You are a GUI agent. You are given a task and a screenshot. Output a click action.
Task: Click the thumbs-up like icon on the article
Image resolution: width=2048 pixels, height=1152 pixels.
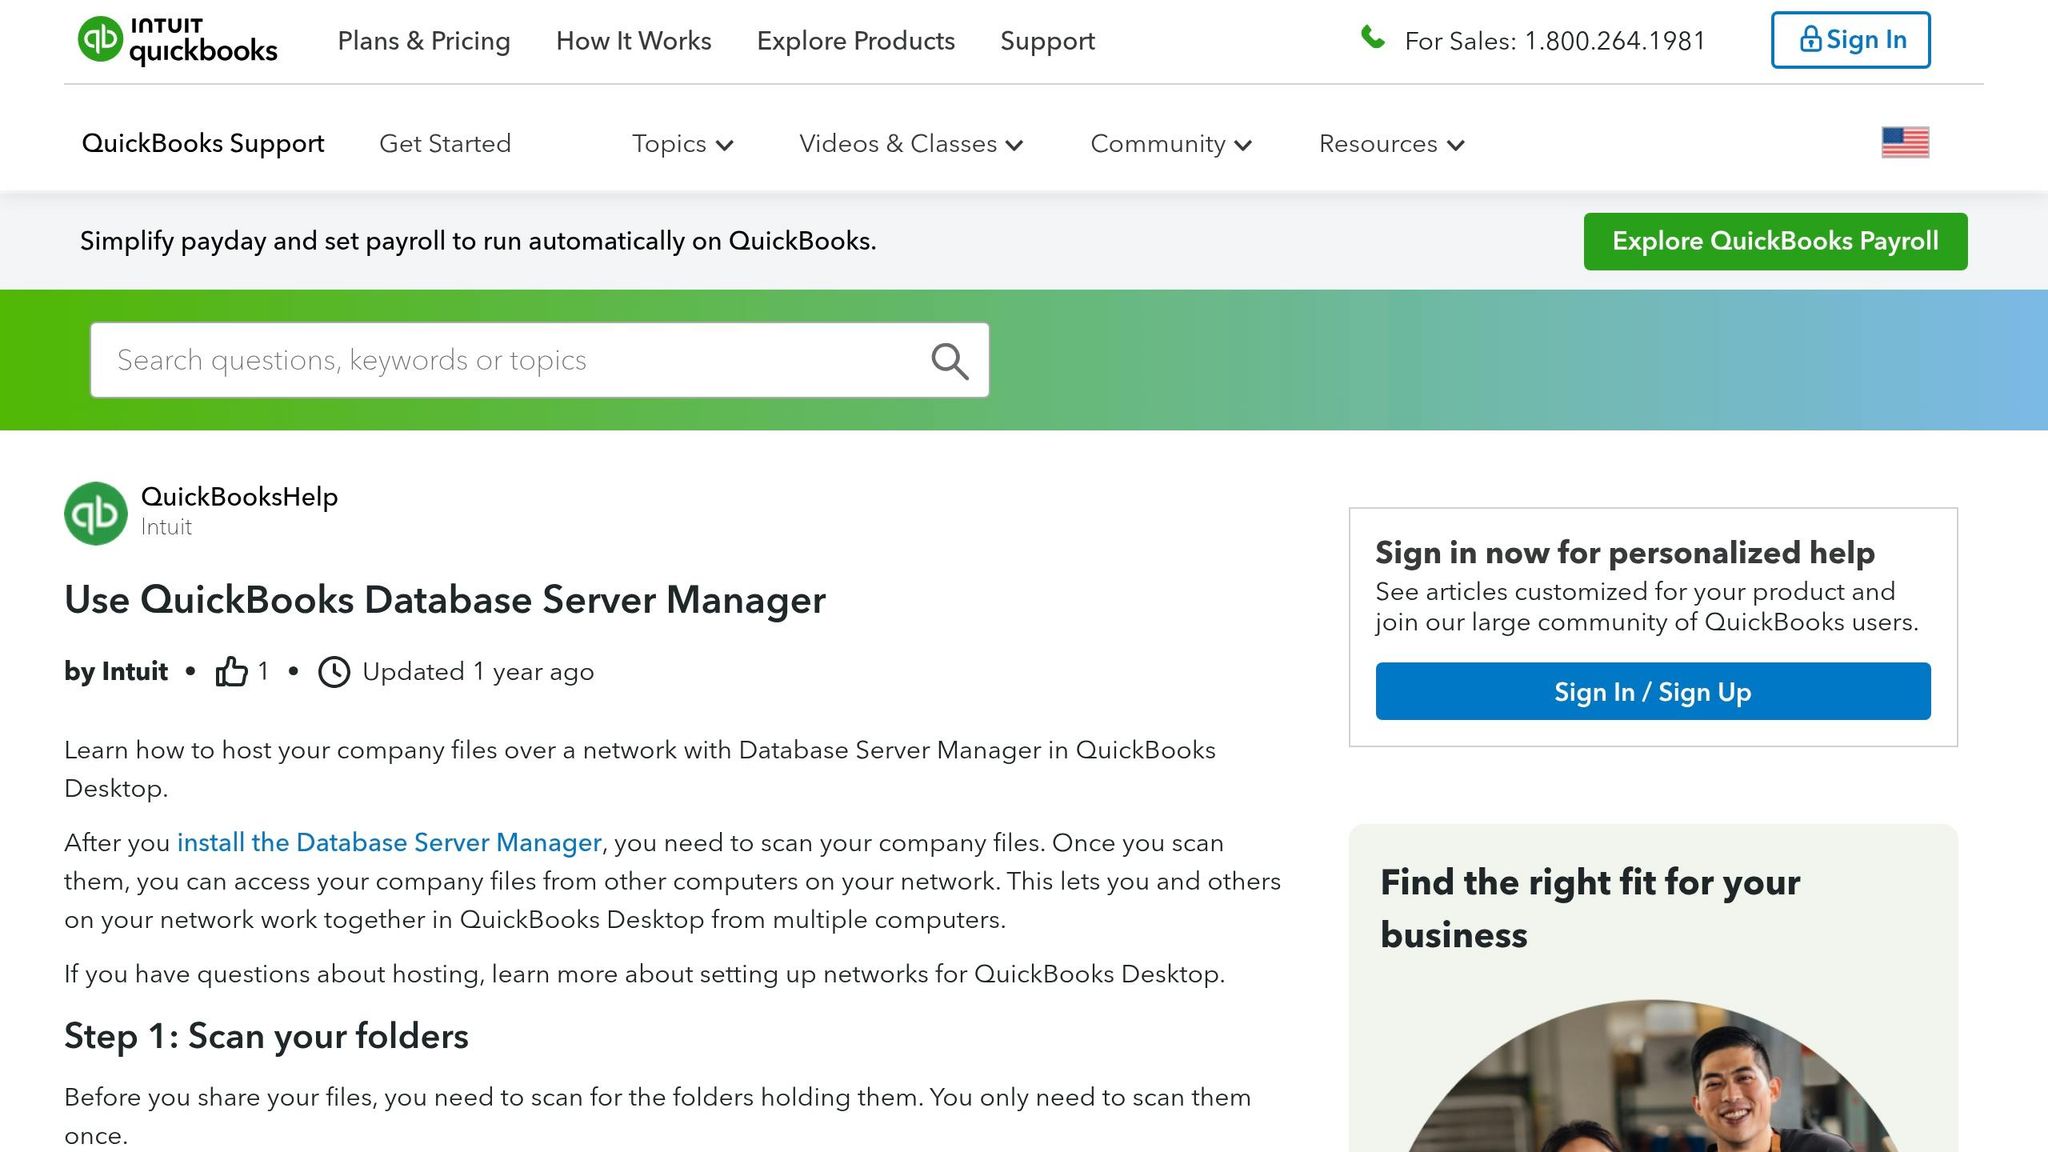231,671
